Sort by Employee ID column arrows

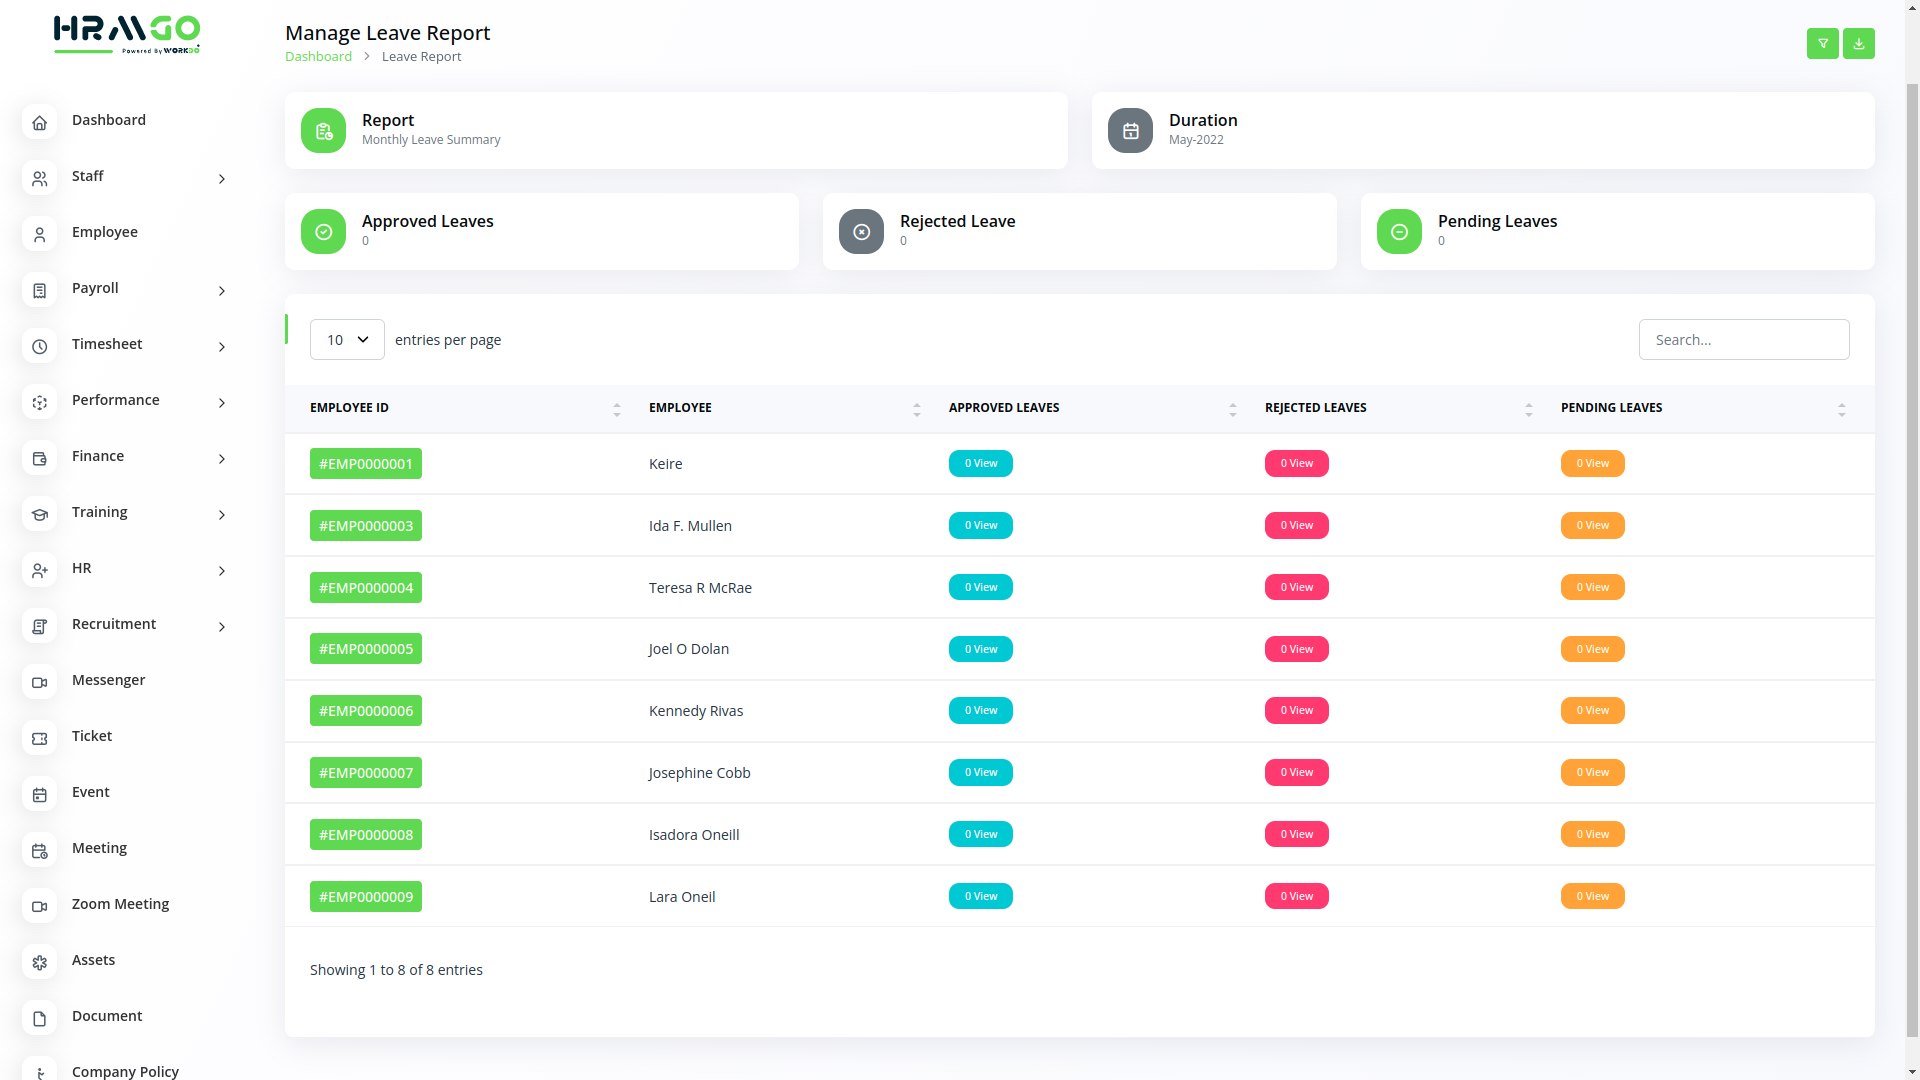tap(616, 409)
